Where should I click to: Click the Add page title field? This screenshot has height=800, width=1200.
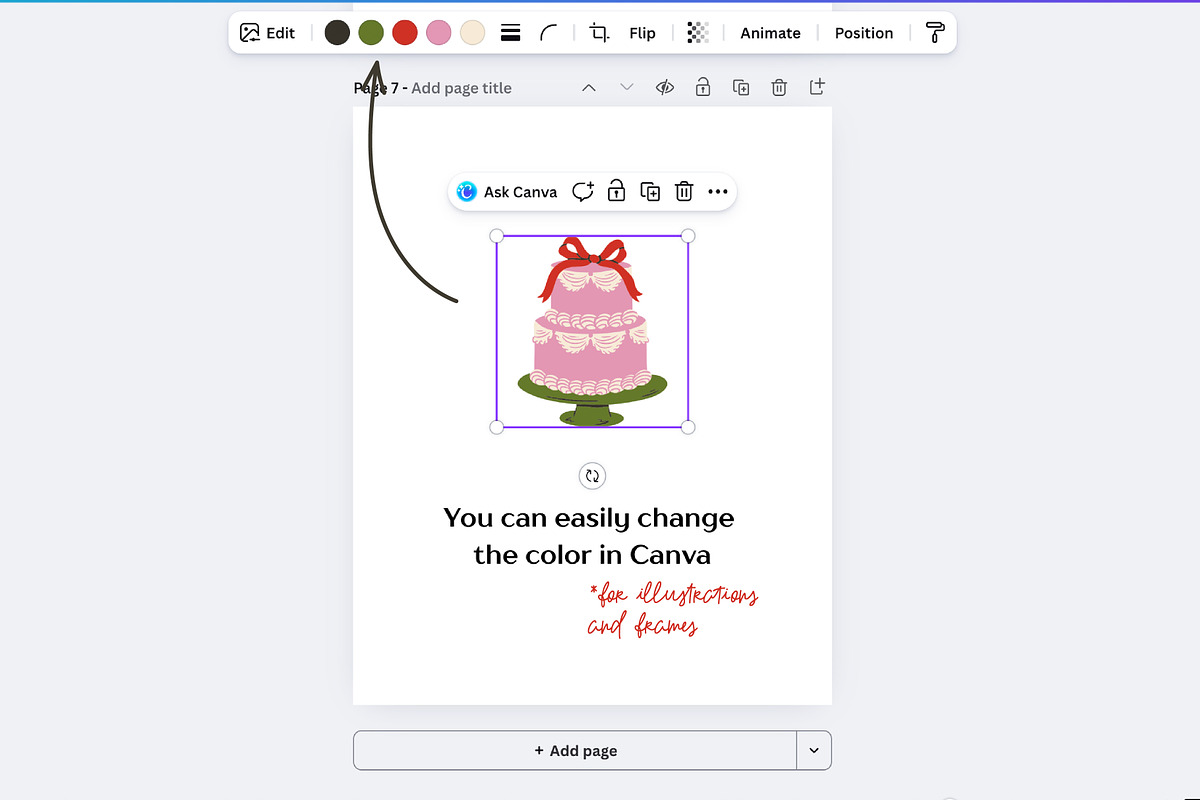point(461,88)
